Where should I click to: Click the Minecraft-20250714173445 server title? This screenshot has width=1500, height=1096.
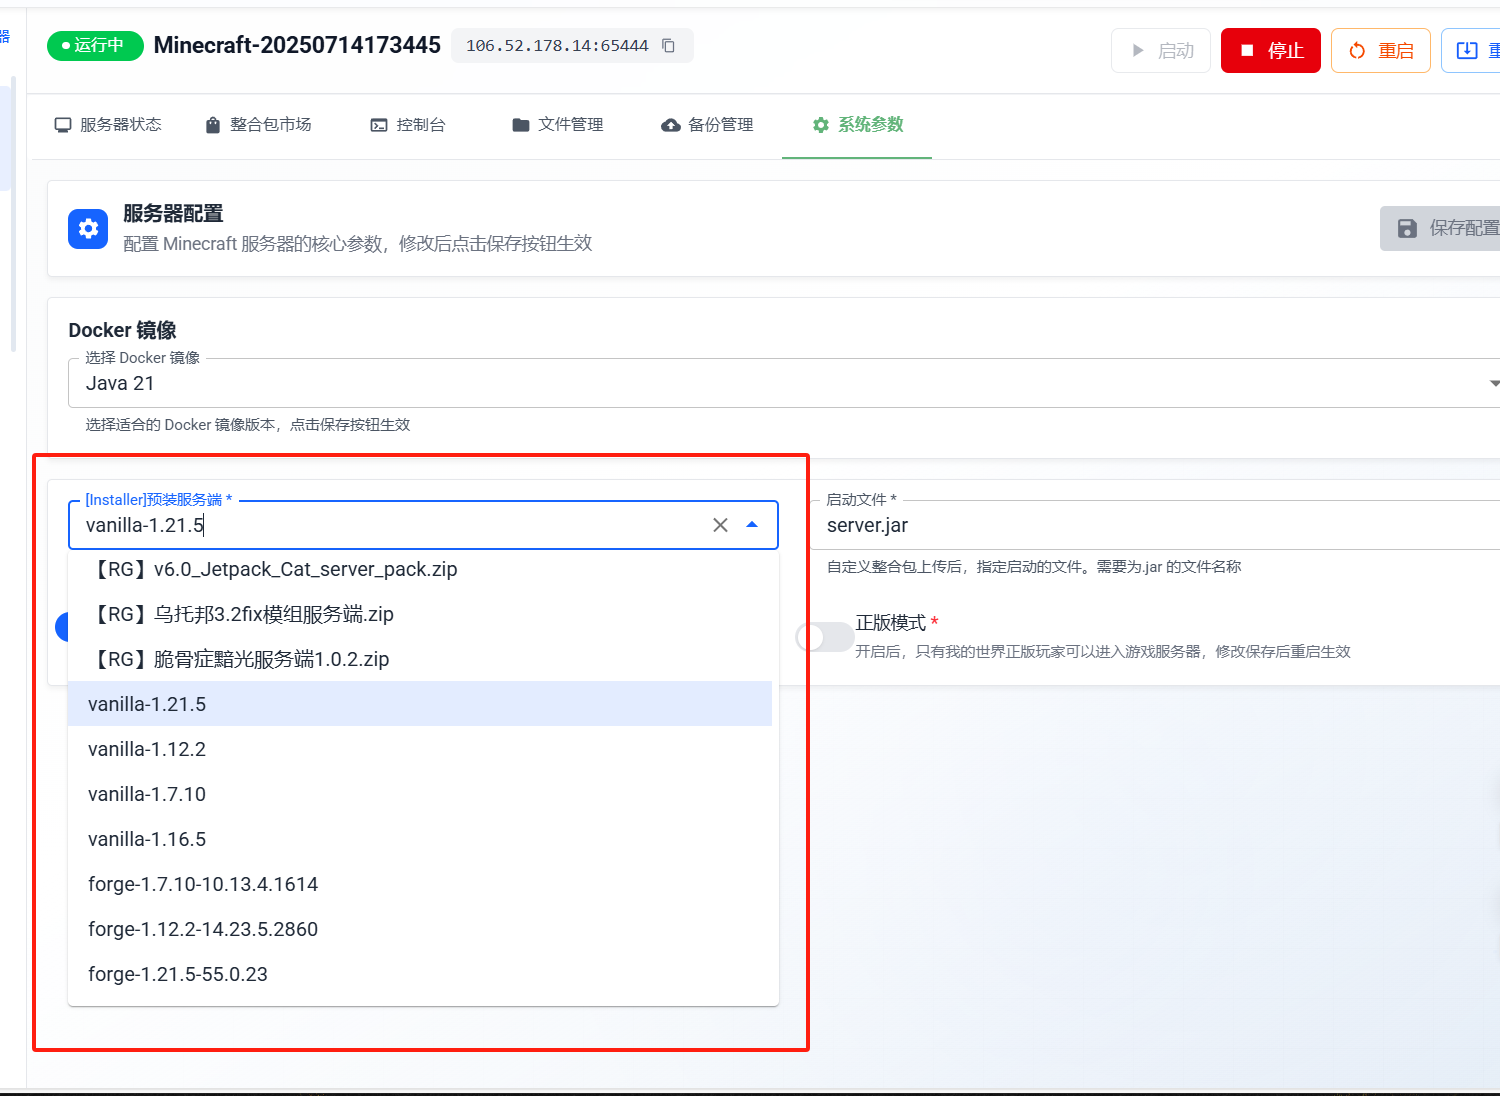pos(297,46)
